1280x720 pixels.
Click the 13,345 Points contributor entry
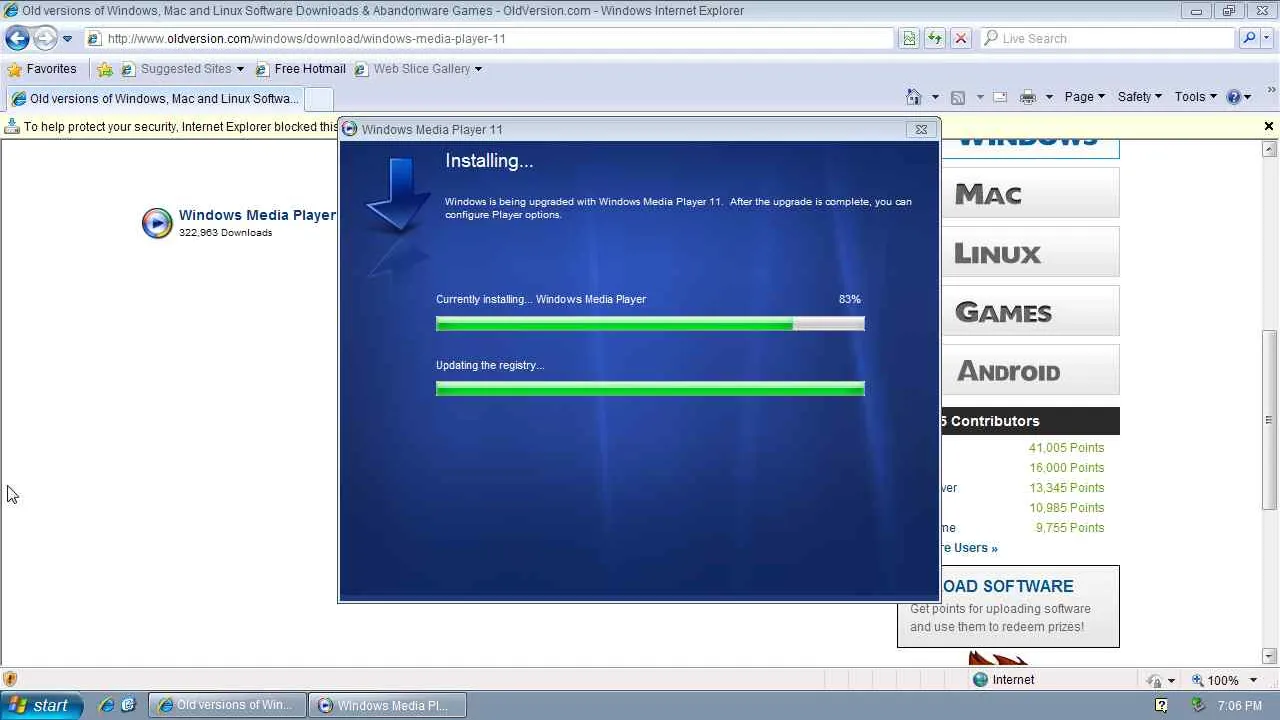pyautogui.click(x=1066, y=488)
